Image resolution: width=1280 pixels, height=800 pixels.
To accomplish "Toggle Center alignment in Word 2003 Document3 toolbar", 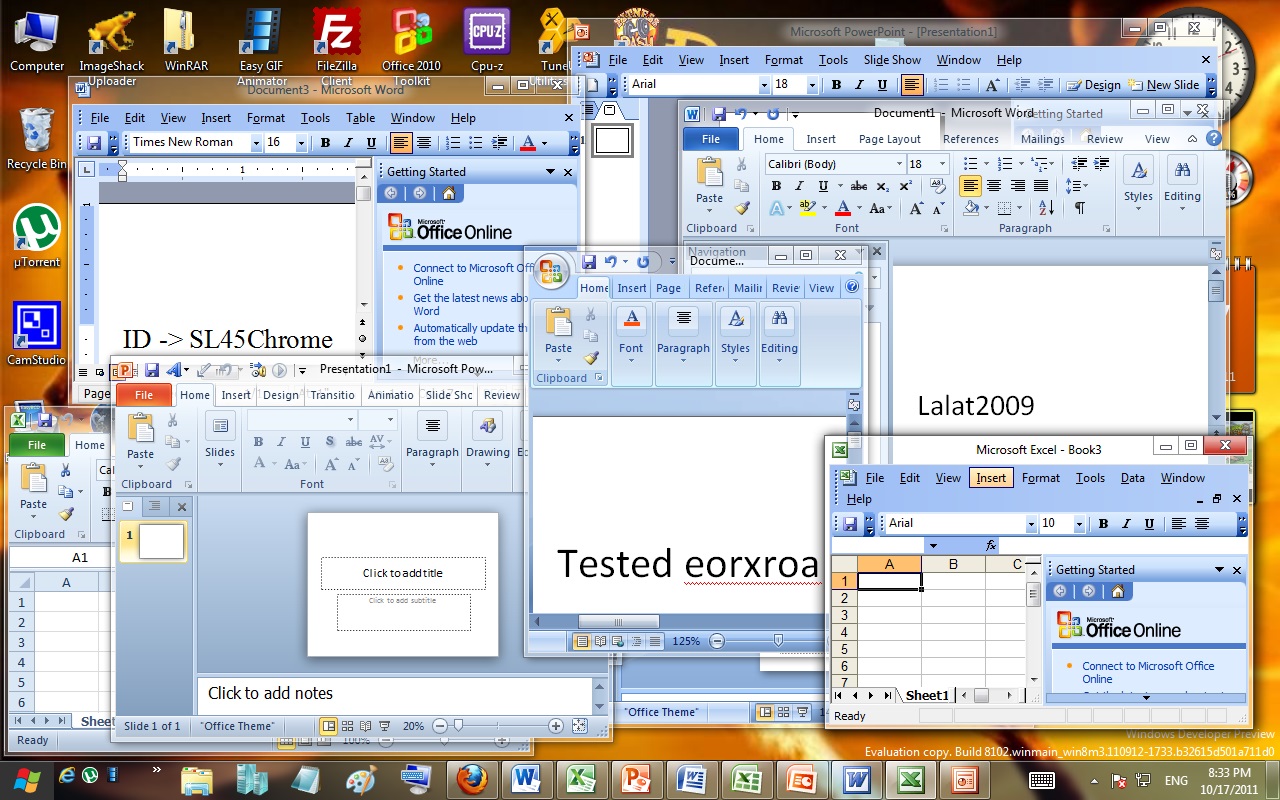I will tap(424, 143).
